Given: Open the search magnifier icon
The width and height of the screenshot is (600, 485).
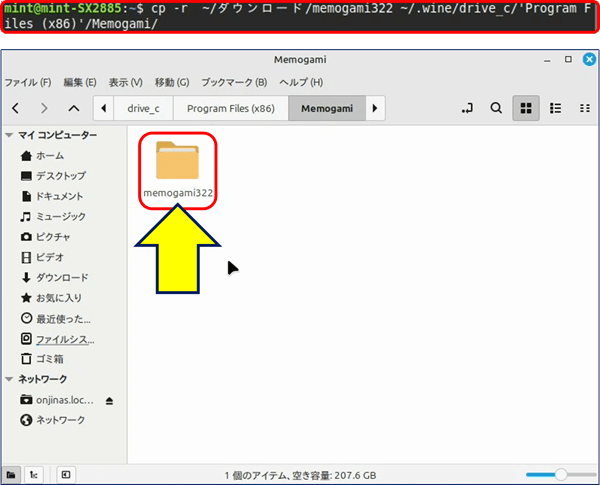Looking at the screenshot, I should tap(496, 108).
